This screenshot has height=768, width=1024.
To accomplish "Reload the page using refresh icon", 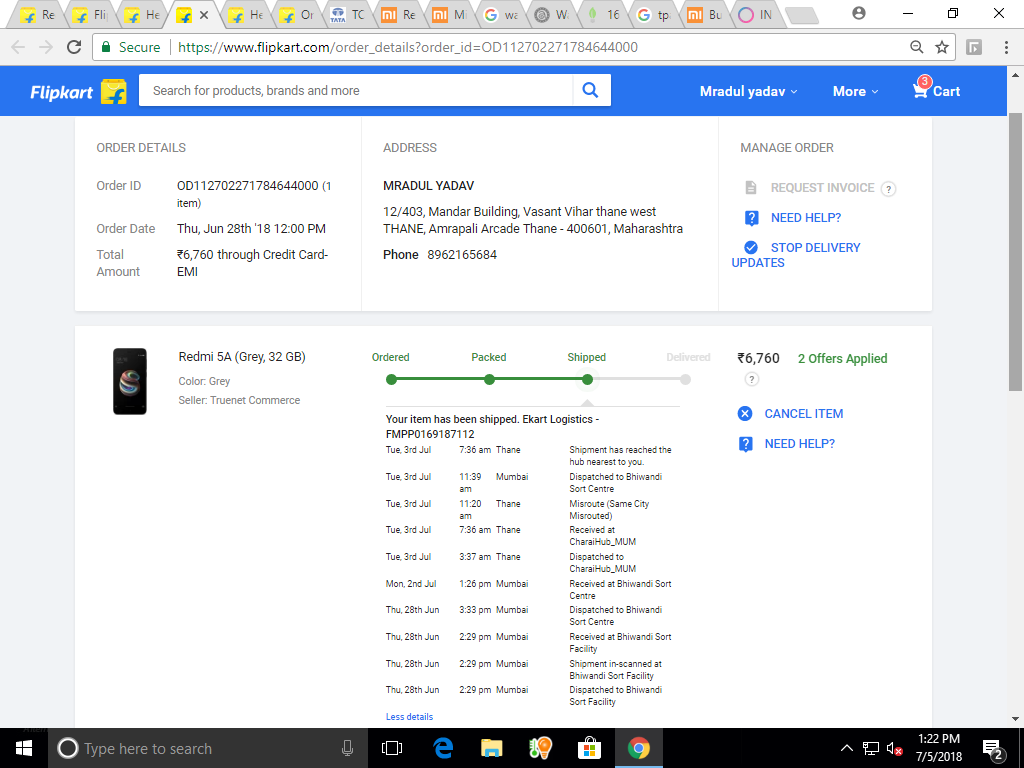I will (x=74, y=47).
